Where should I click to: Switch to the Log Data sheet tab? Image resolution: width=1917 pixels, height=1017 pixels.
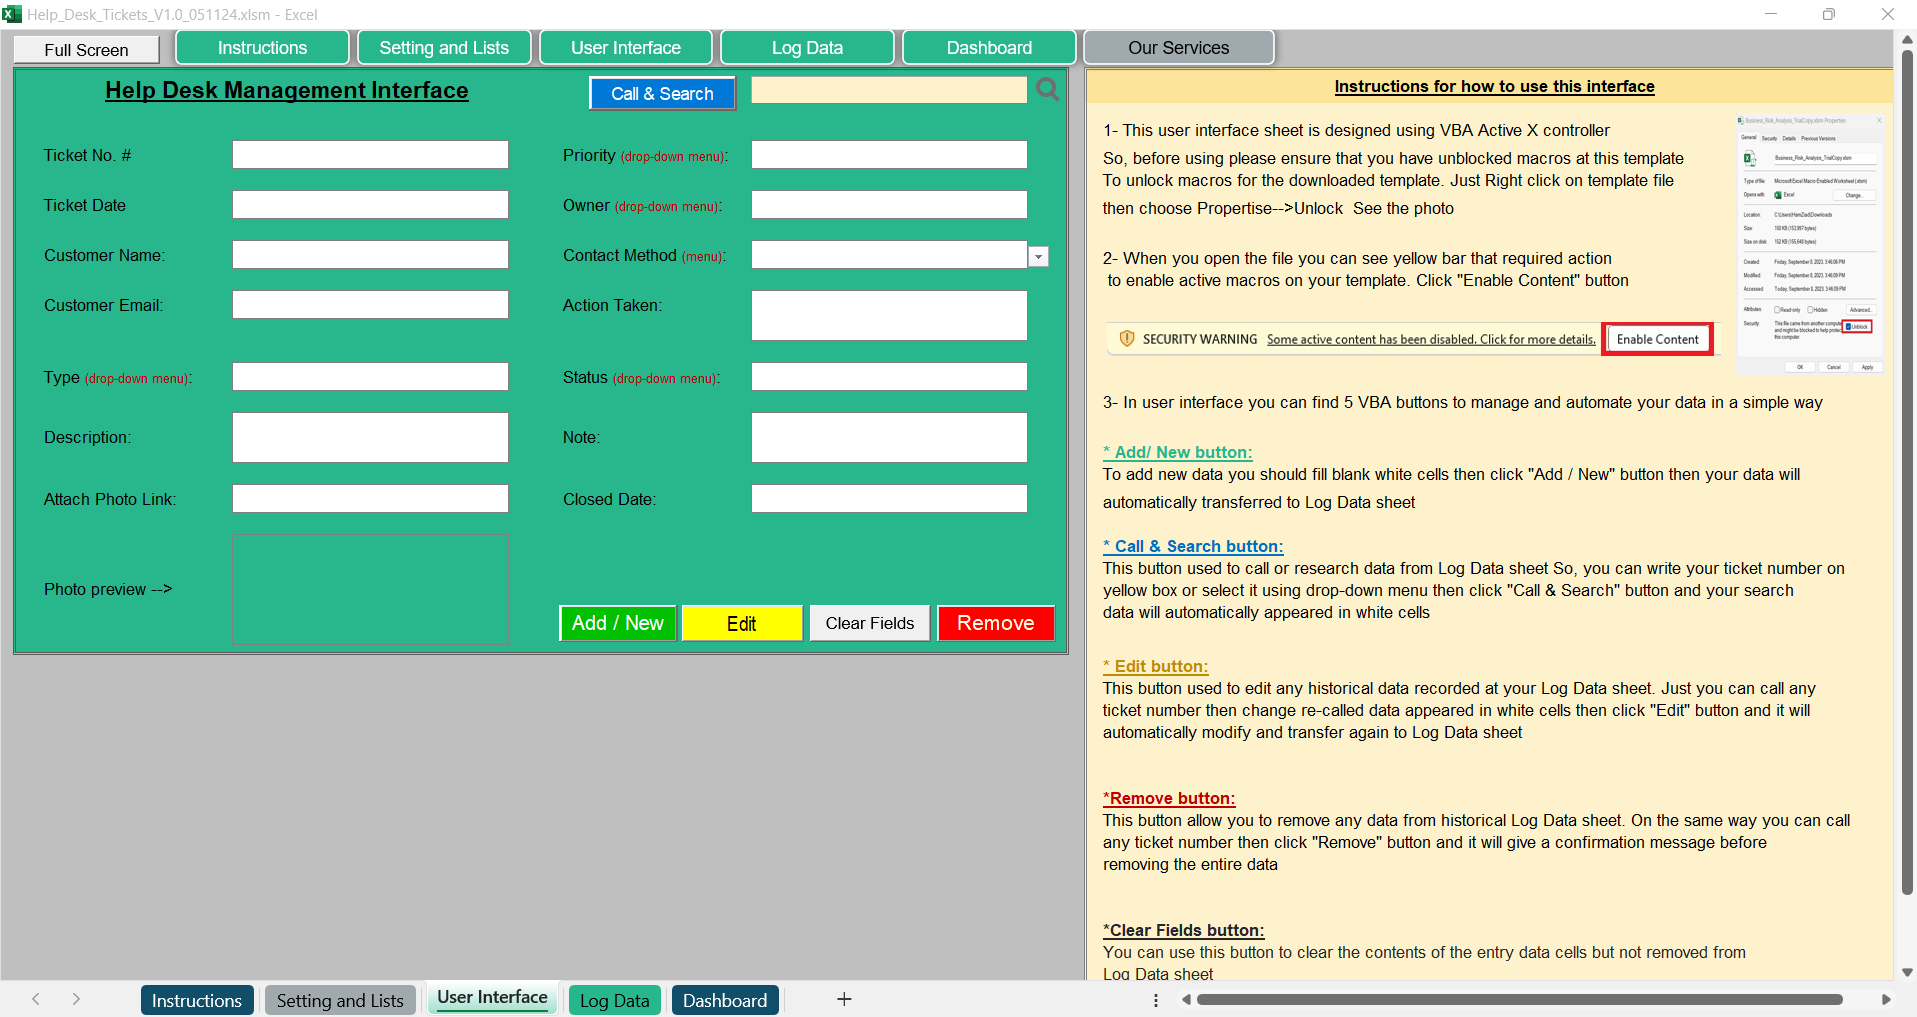click(x=614, y=1000)
